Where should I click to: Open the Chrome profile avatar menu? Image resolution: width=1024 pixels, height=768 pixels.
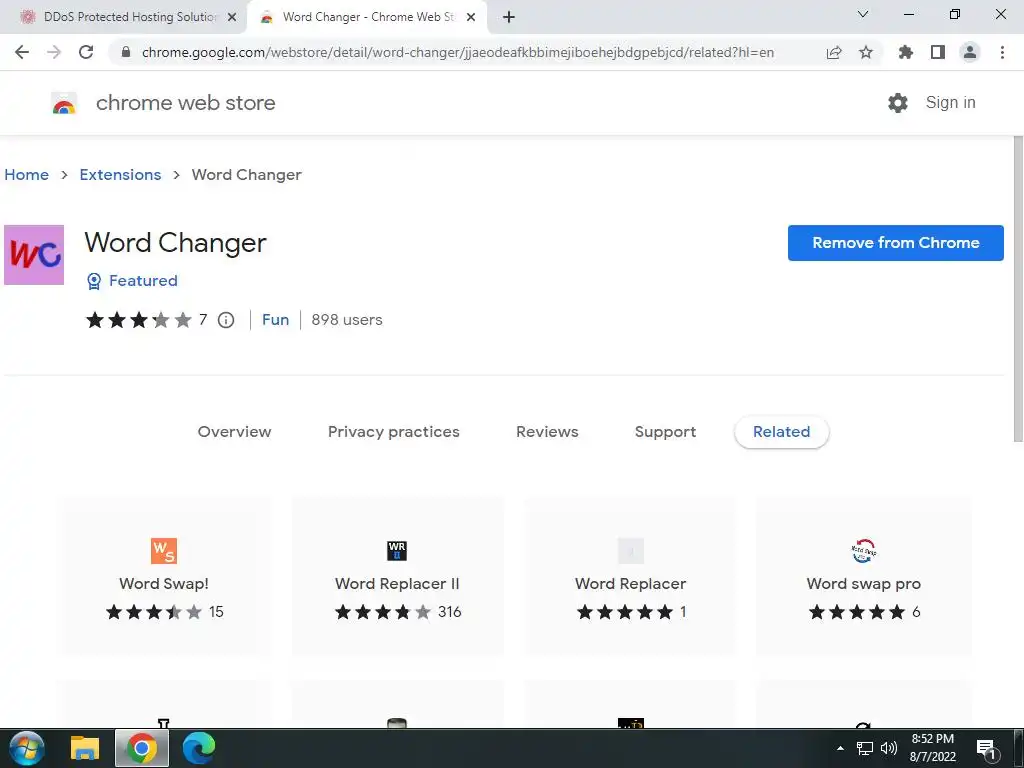[970, 52]
